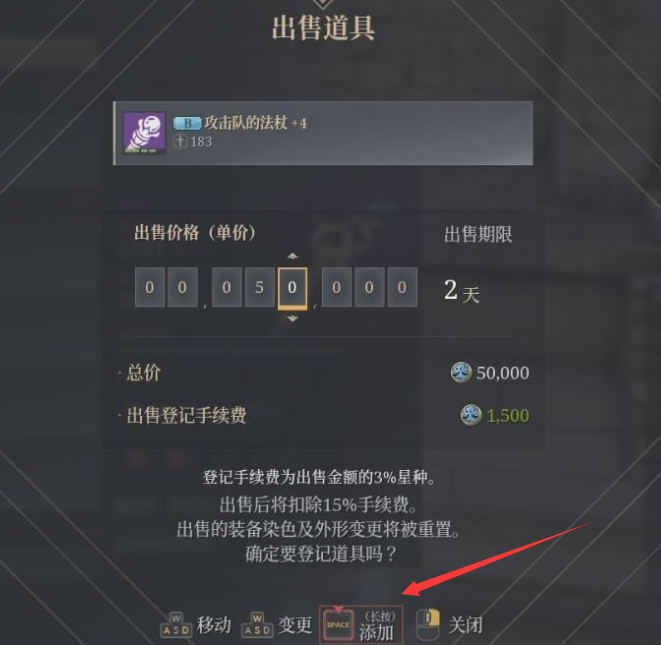The width and height of the screenshot is (661, 645).
Task: Click the 关闭 close label
Action: pyautogui.click(x=465, y=625)
